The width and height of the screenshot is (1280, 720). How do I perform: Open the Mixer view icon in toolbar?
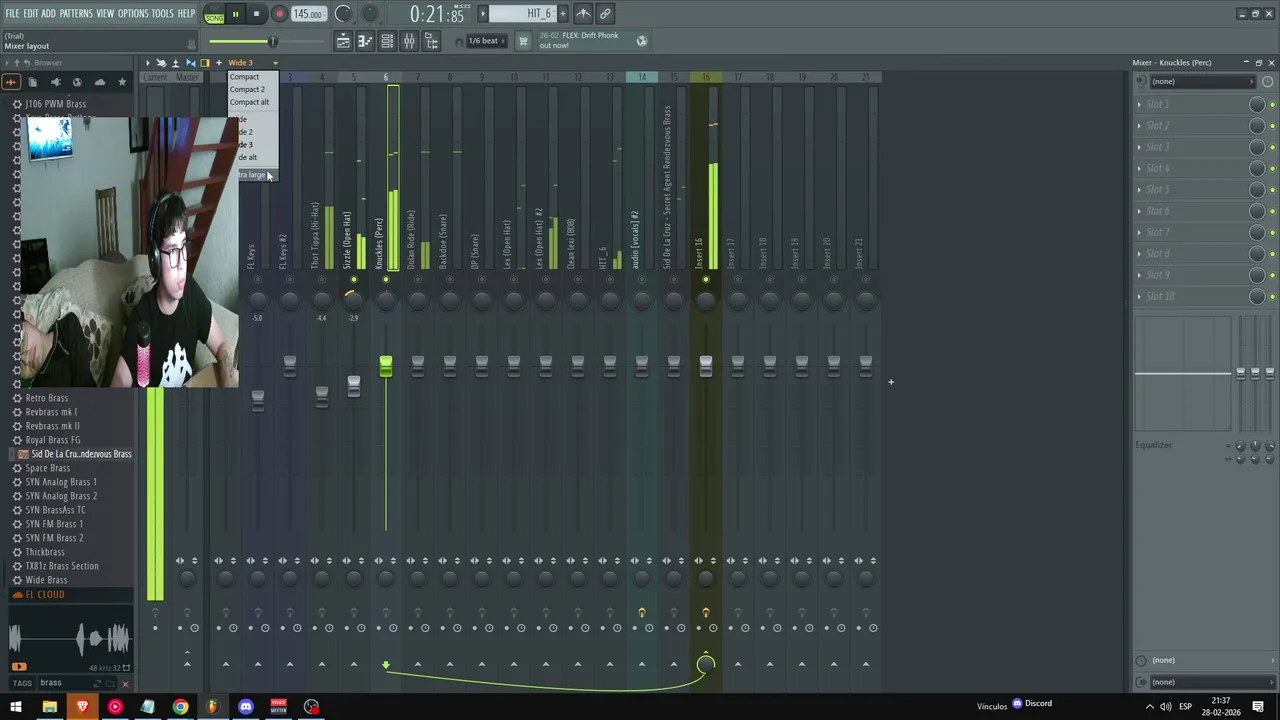click(x=409, y=41)
